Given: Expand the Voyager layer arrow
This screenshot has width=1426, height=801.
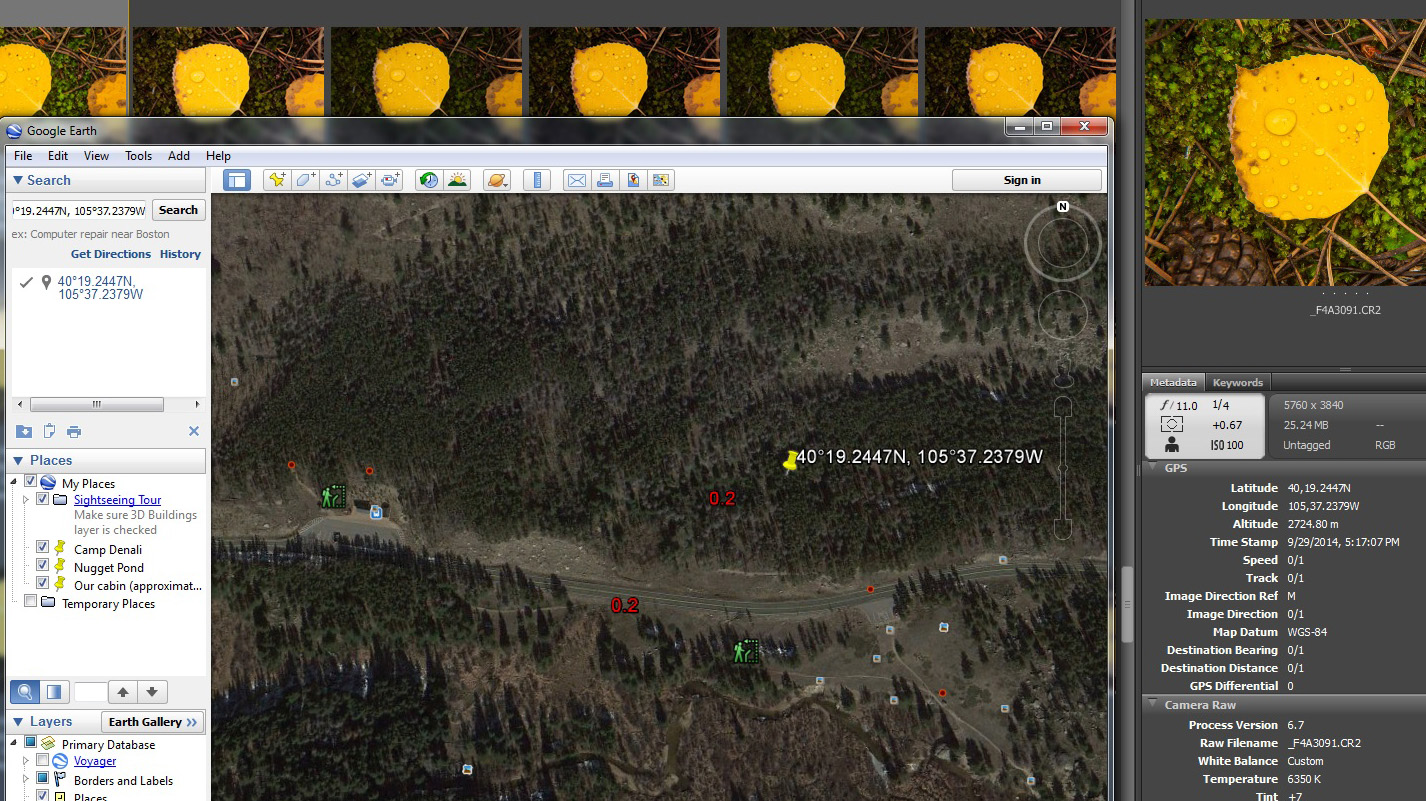Looking at the screenshot, I should coord(26,761).
